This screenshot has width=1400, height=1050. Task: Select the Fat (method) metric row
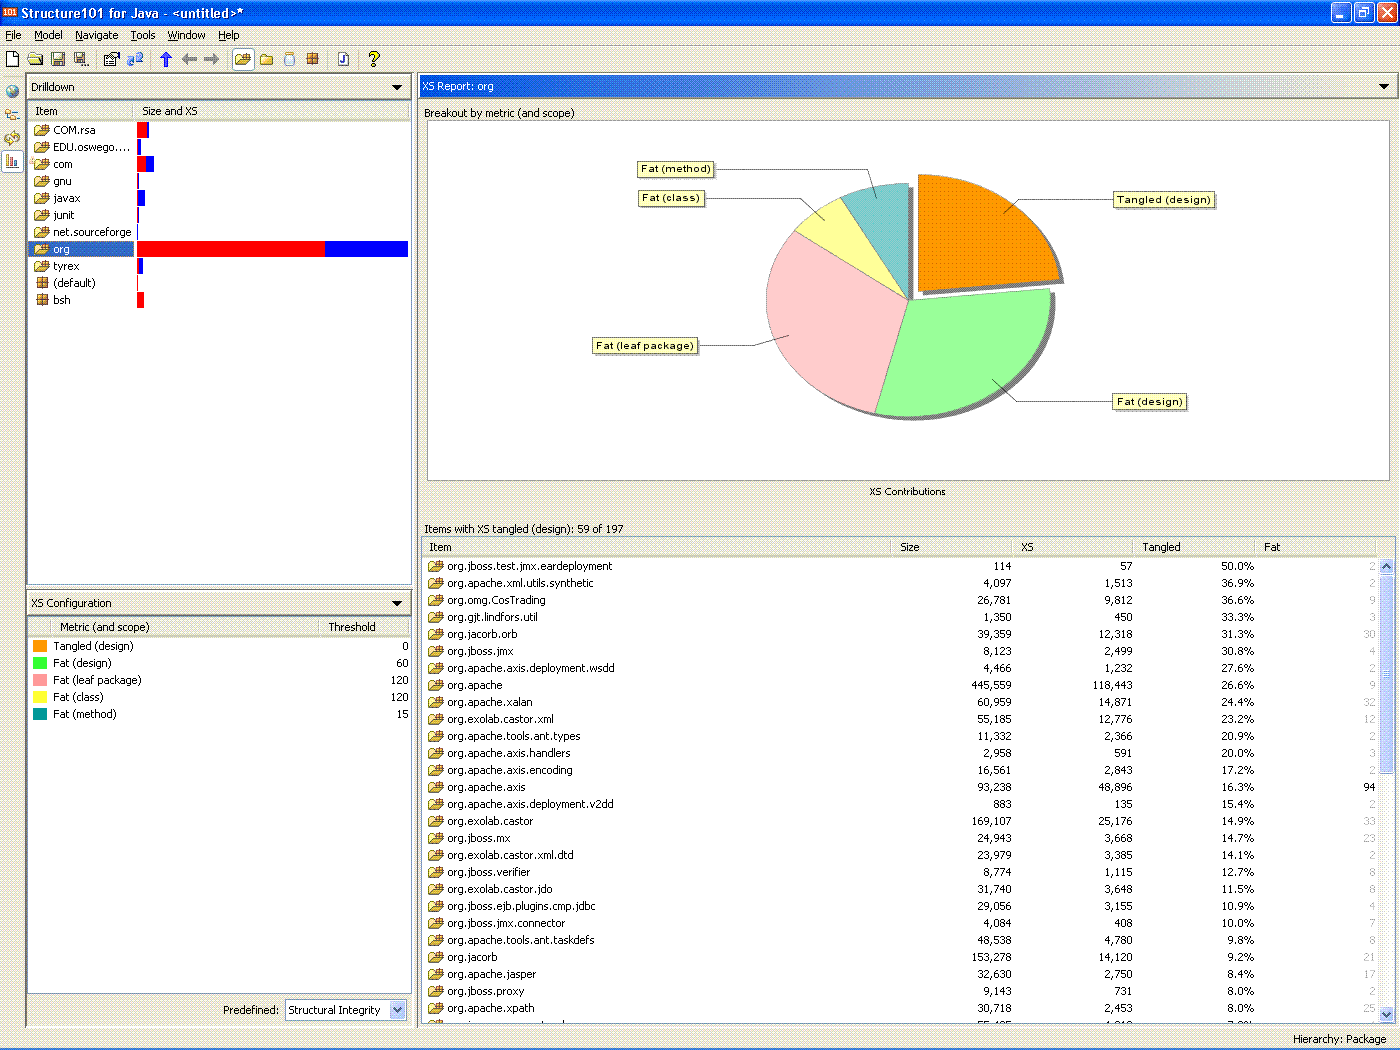click(219, 714)
